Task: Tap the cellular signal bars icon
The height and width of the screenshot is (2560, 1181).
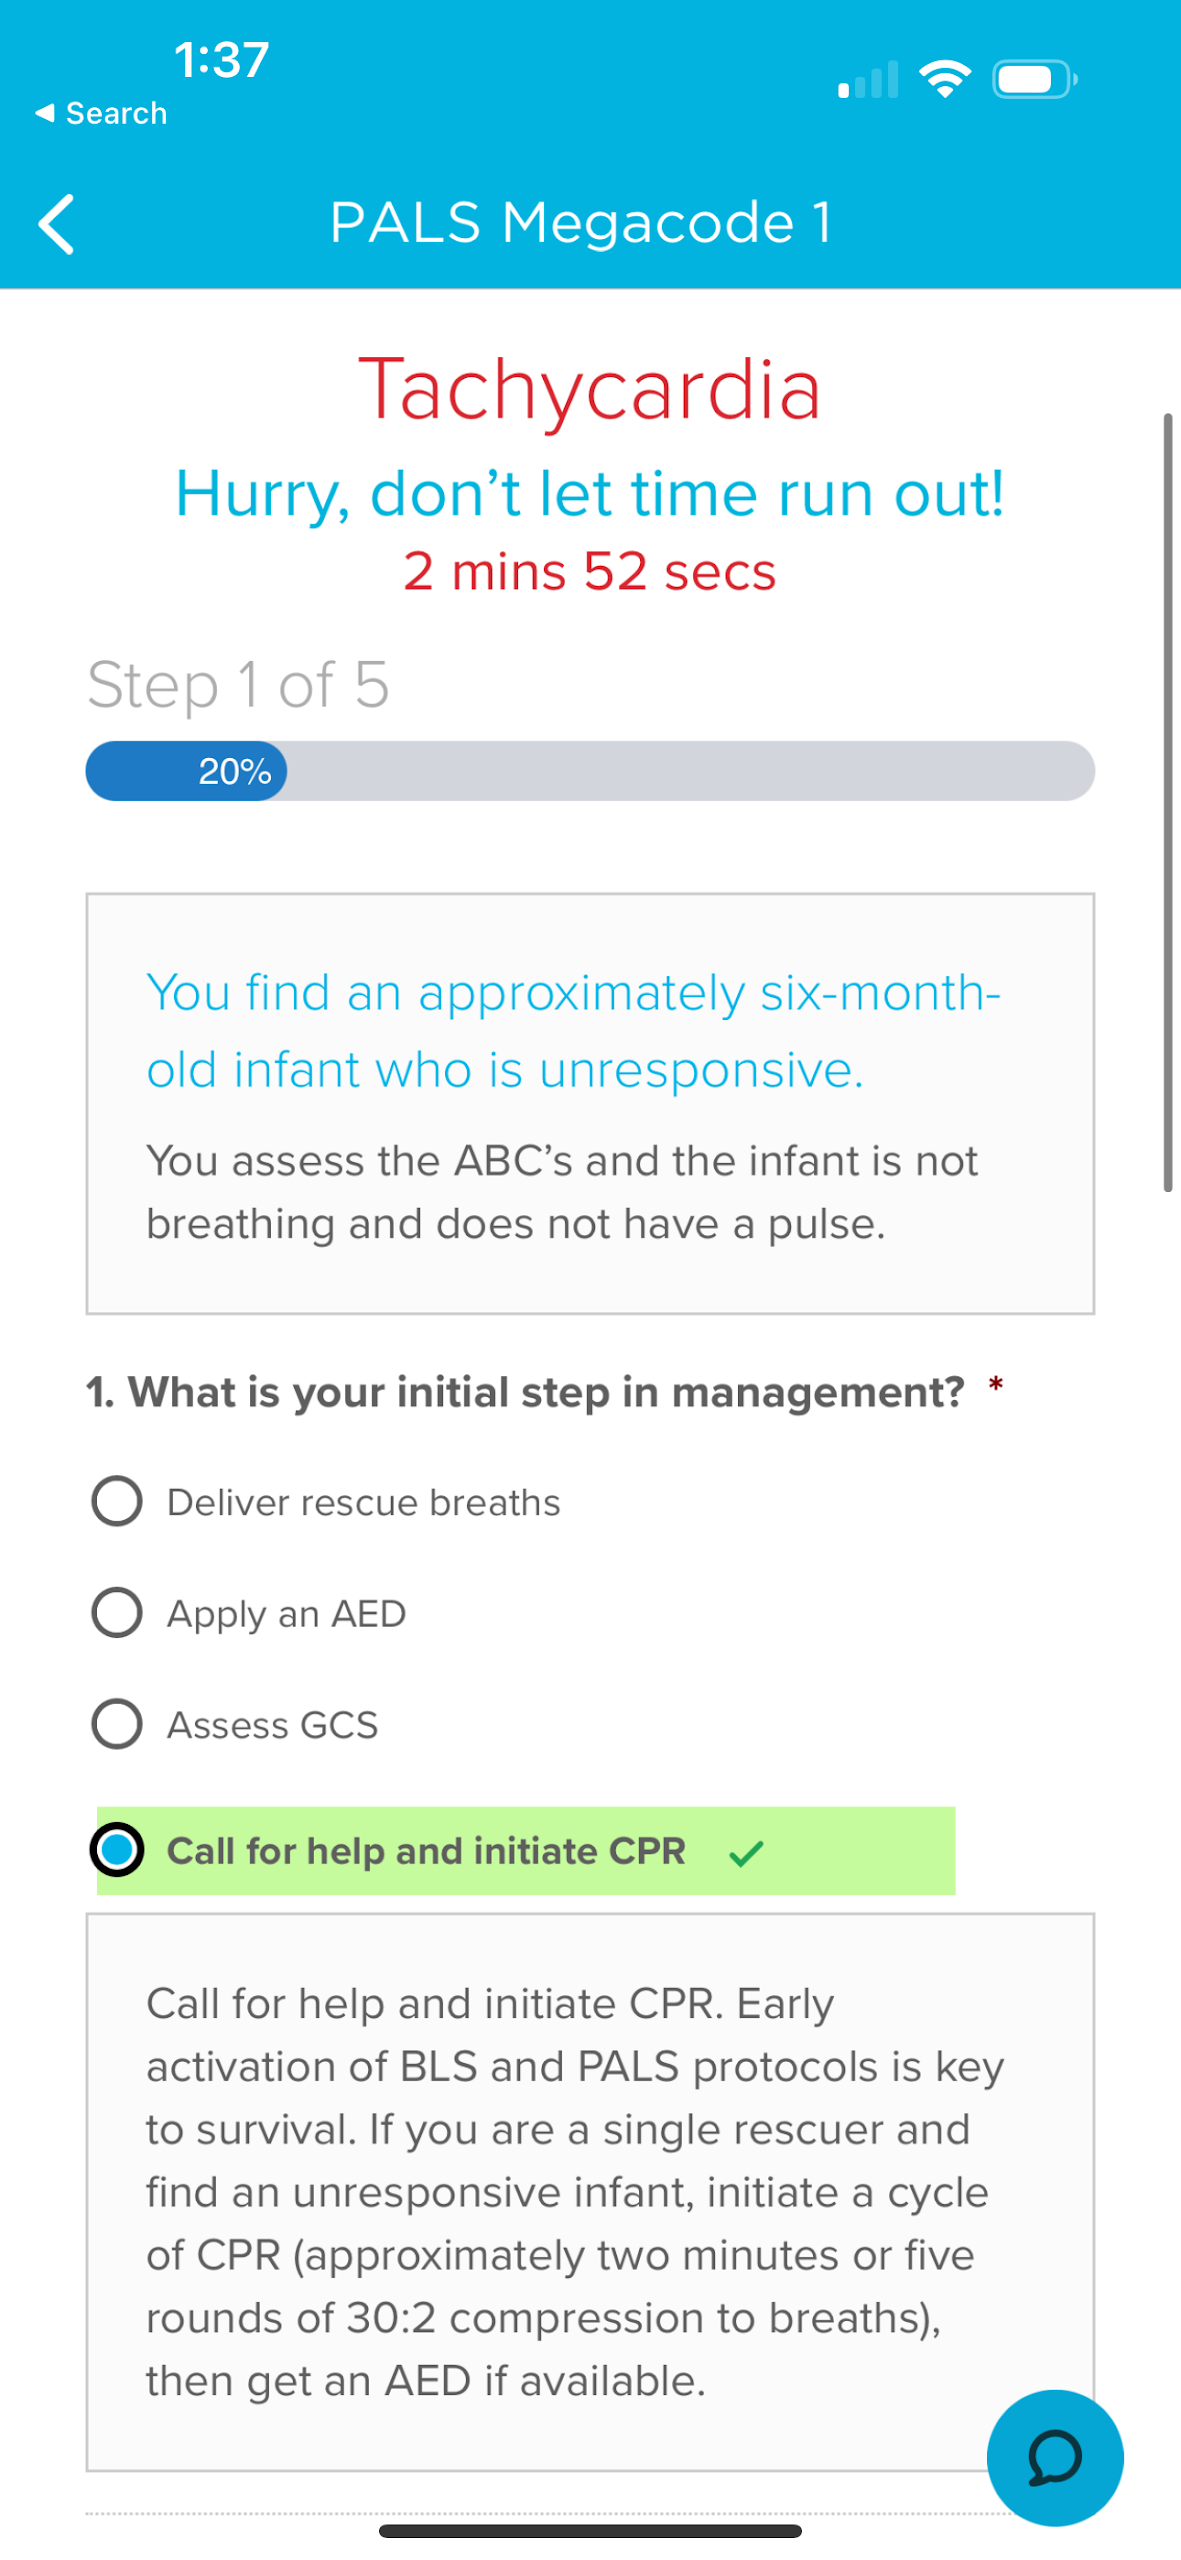Action: tap(867, 80)
